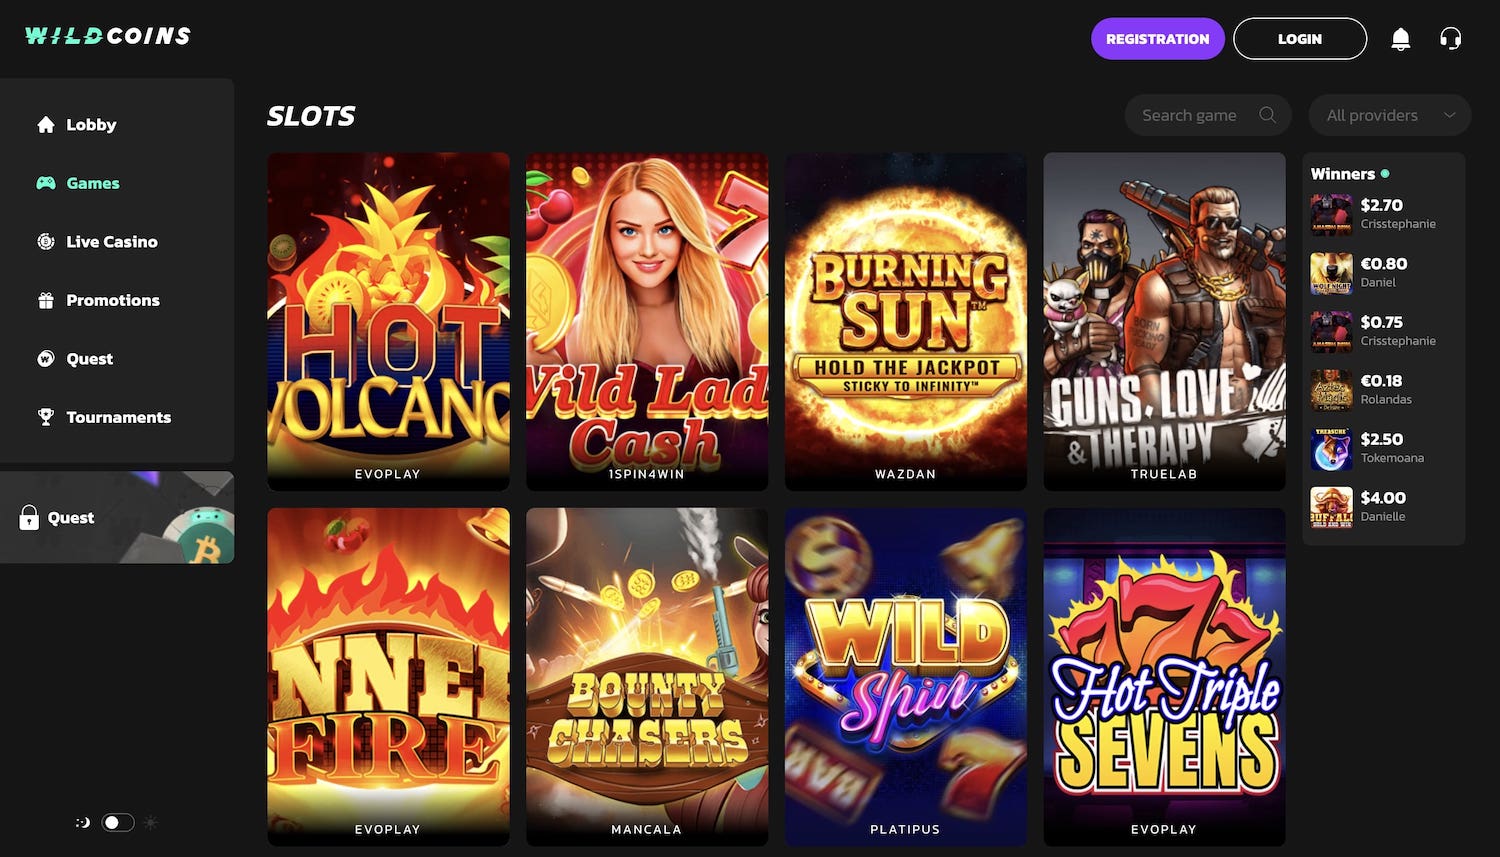Click the Tournaments trophy icon
This screenshot has width=1500, height=857.
pyautogui.click(x=46, y=417)
